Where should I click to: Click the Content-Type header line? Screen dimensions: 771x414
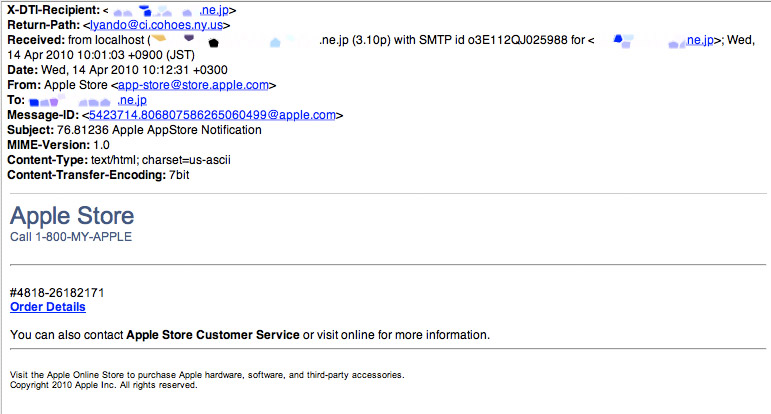[119, 160]
